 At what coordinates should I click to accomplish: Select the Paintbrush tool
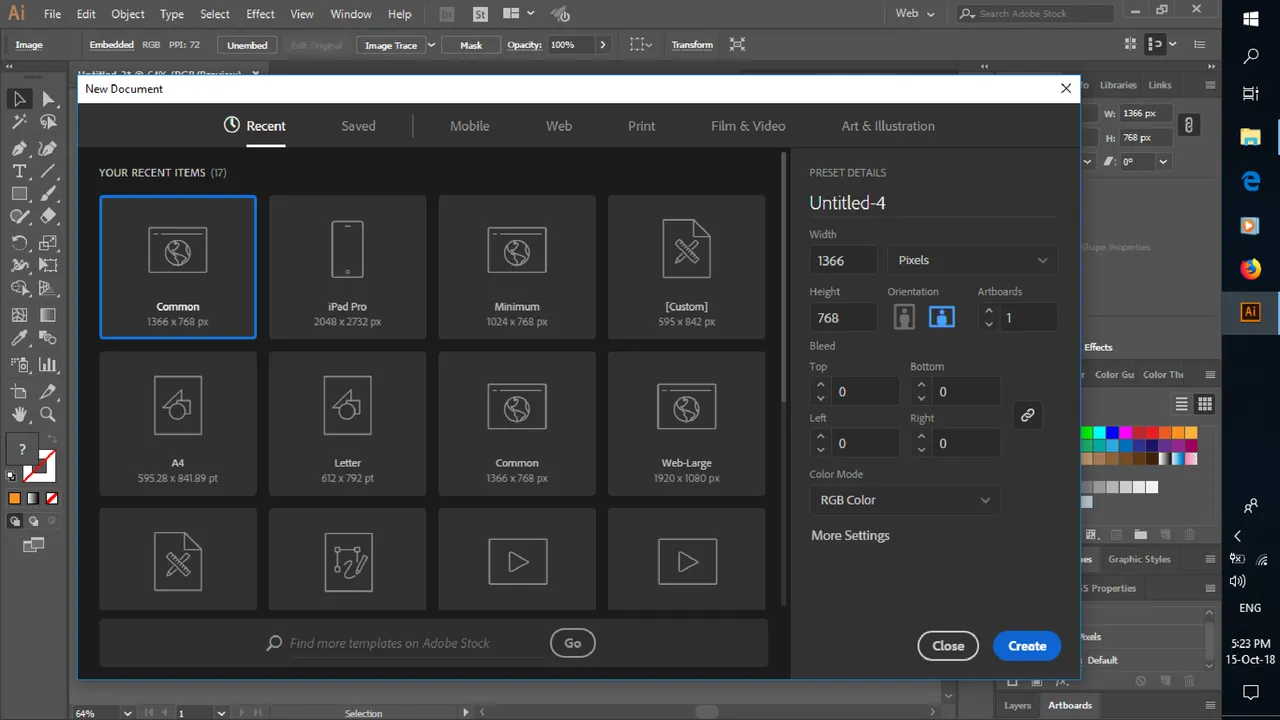tap(48, 194)
